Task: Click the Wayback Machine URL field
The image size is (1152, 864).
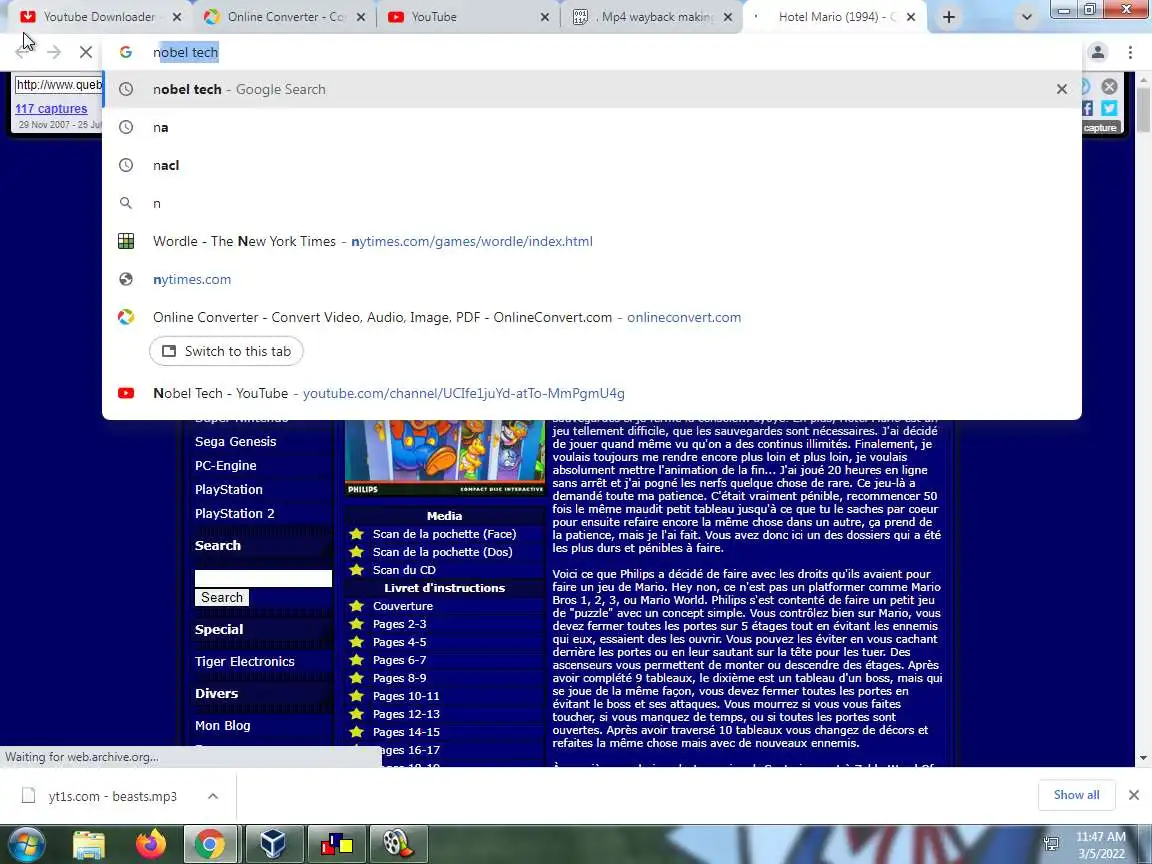Action: click(59, 84)
